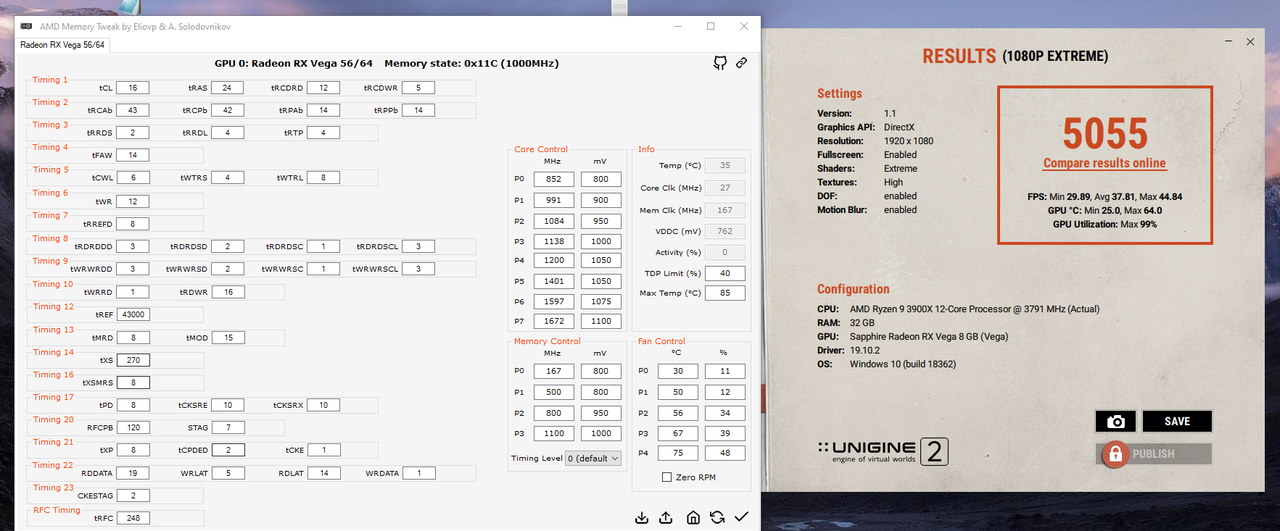Click Fan Control P2 percent field 34
Viewport: 1280px width, 531px height.
(x=723, y=413)
